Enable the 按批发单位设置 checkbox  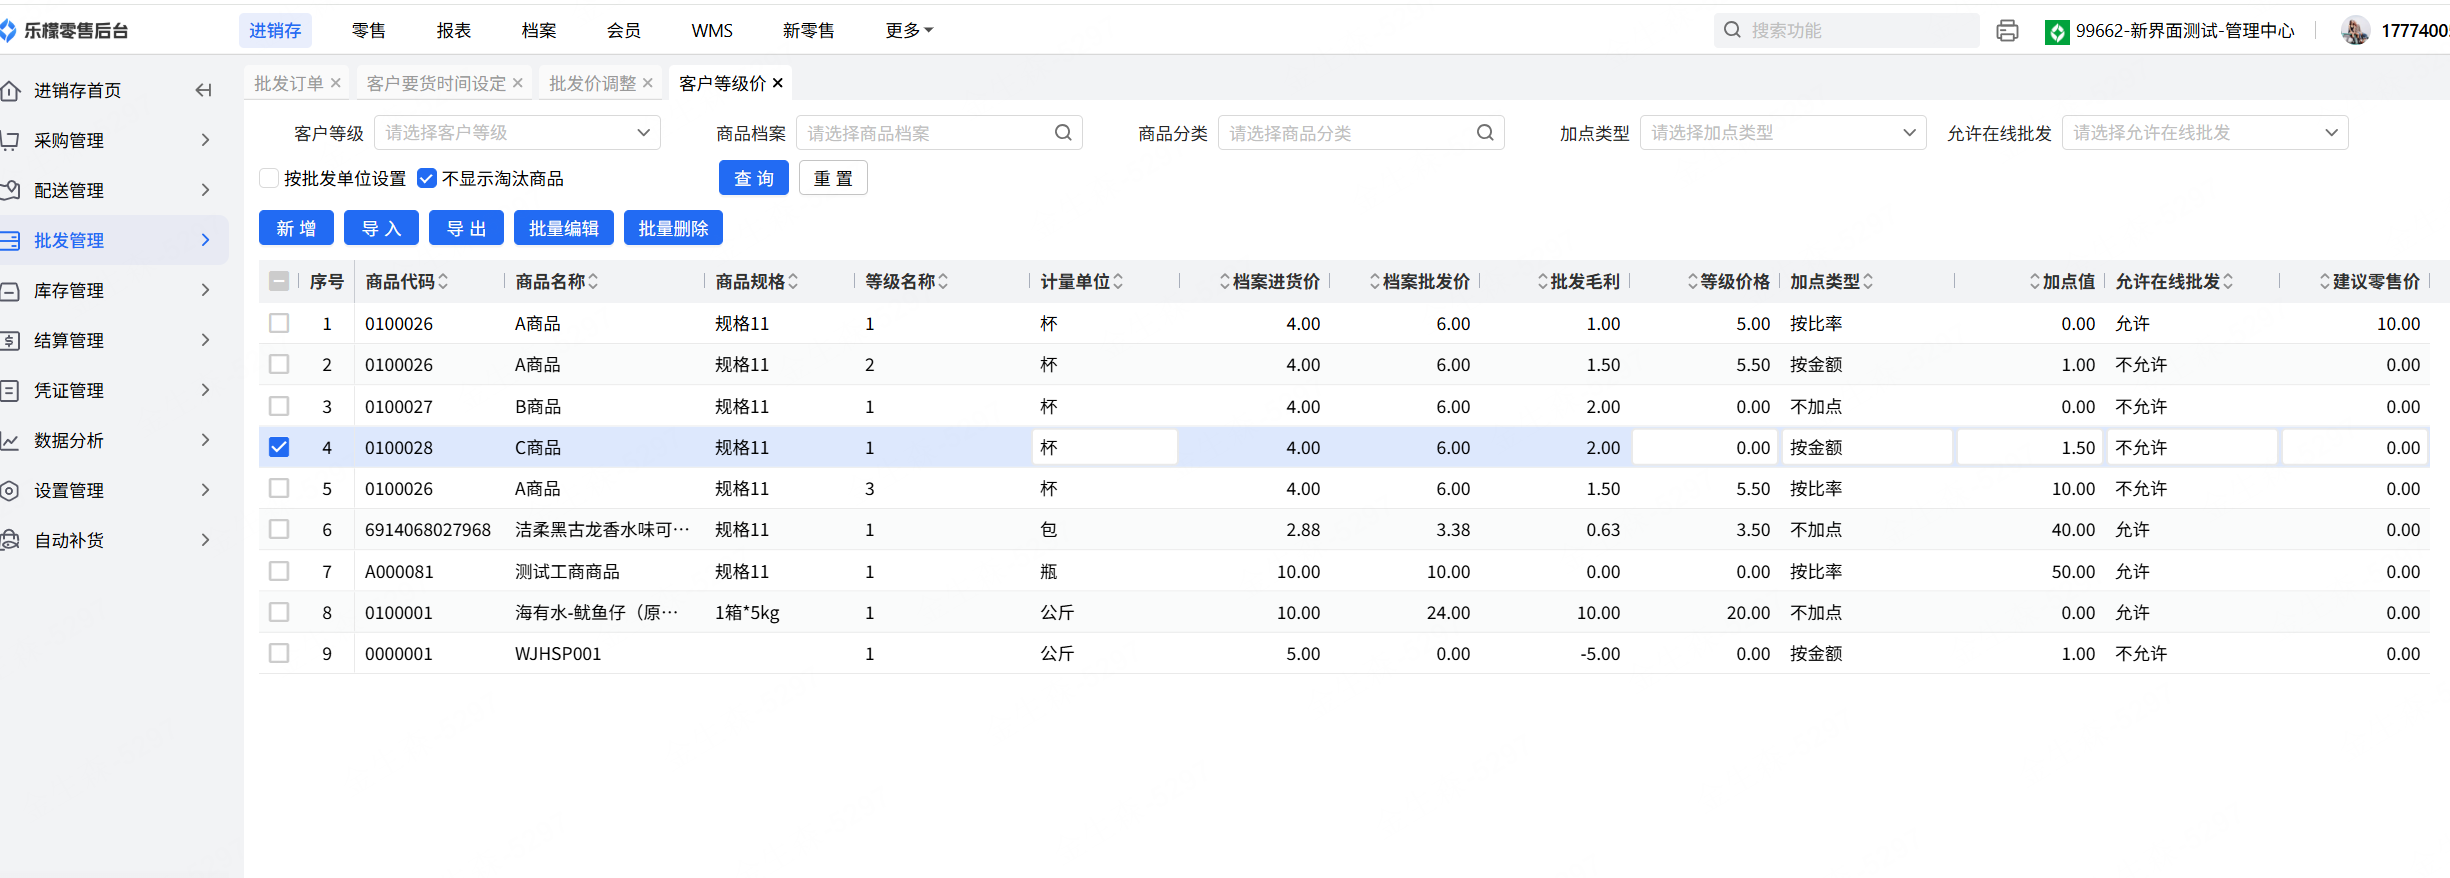(269, 179)
